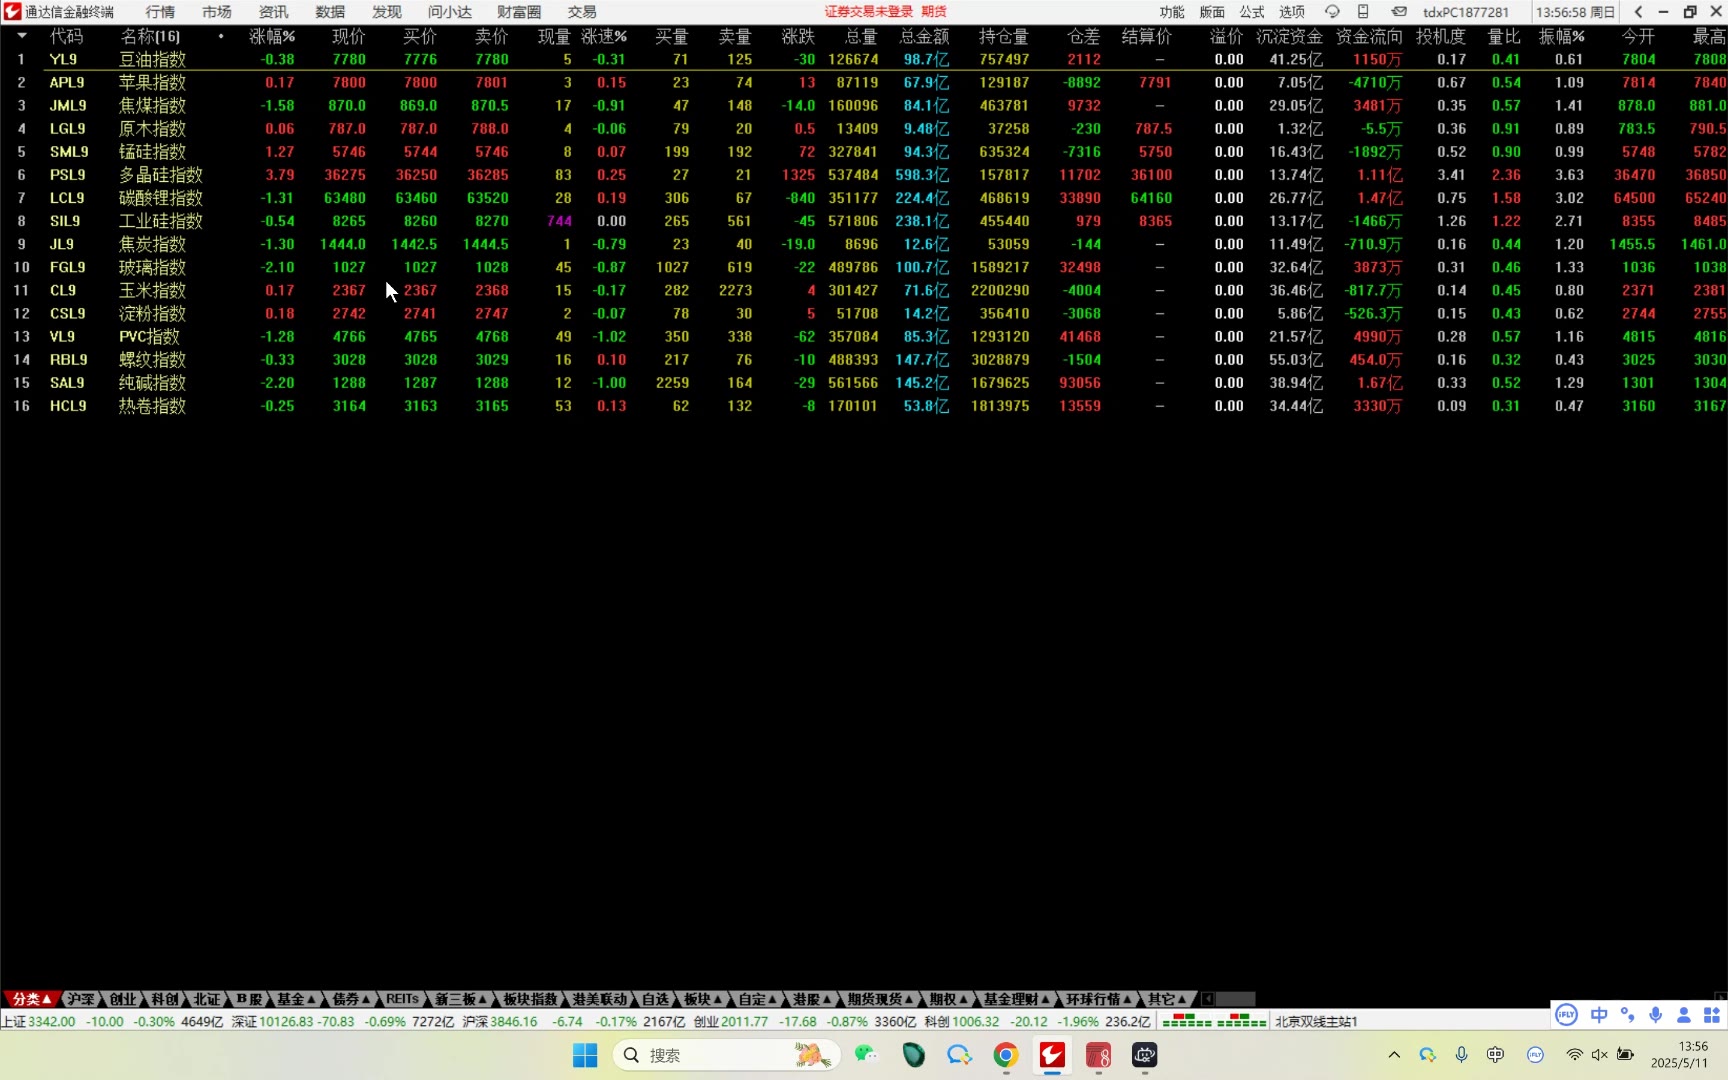Click the 选项 options button
Image resolution: width=1728 pixels, height=1080 pixels.
(x=1292, y=12)
